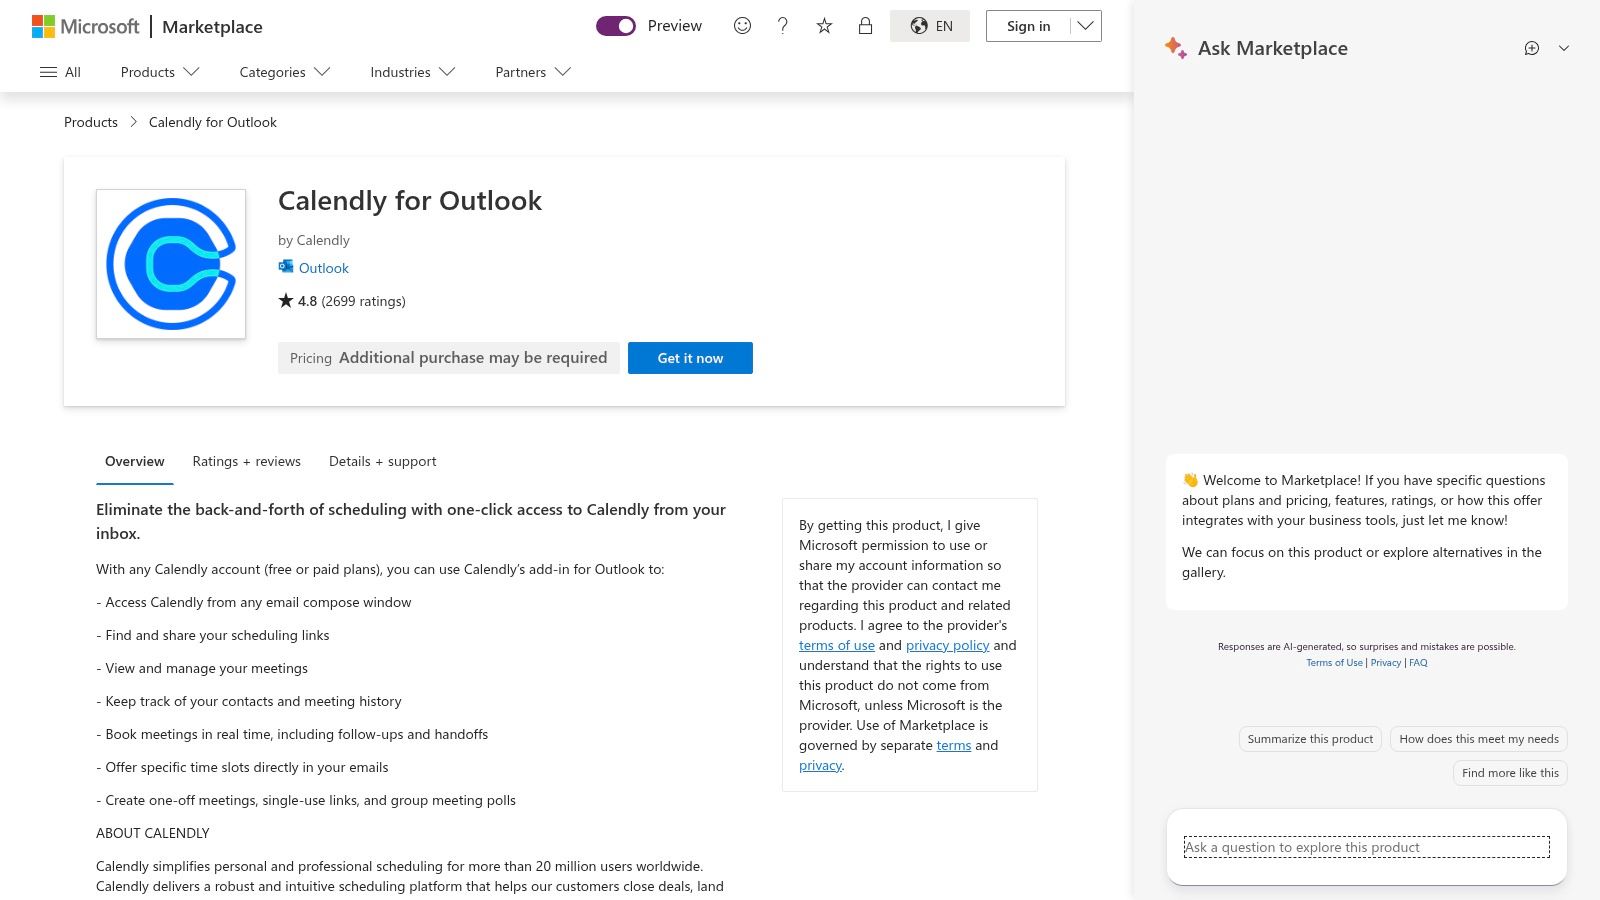Click Calendly for Outlook breadcrumb
Viewport: 1600px width, 900px height.
click(213, 122)
